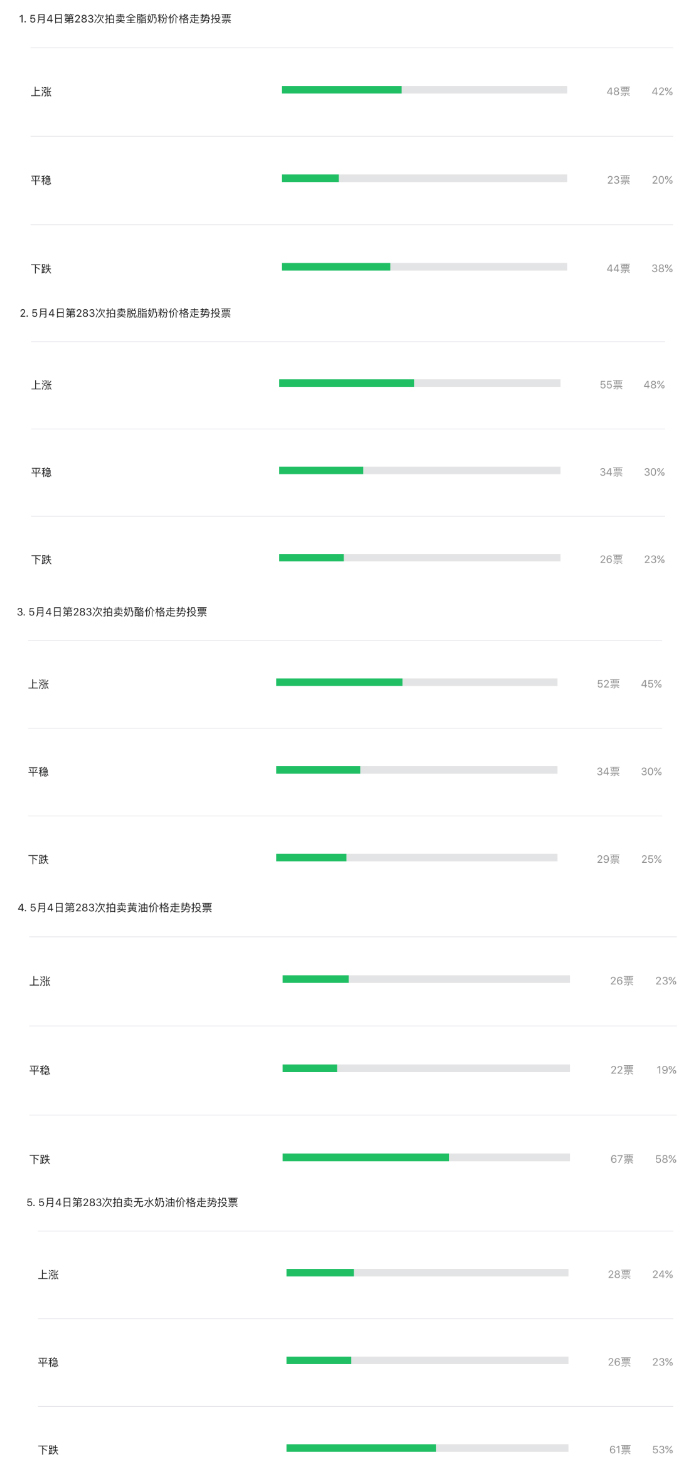Image resolution: width=696 pixels, height=1463 pixels.
Task: Click the 19% percentage label
Action: 665,1070
